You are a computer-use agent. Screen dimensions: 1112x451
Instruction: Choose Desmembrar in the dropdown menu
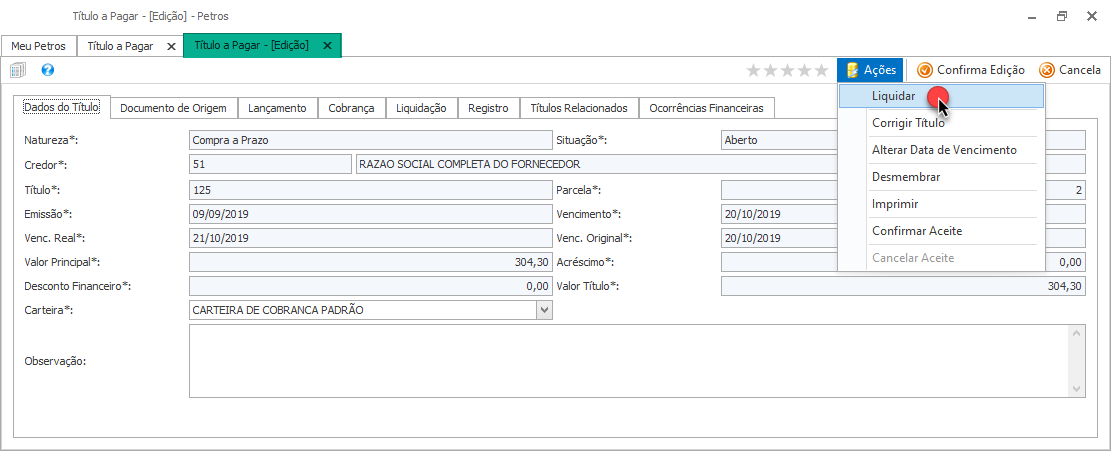[x=940, y=177]
